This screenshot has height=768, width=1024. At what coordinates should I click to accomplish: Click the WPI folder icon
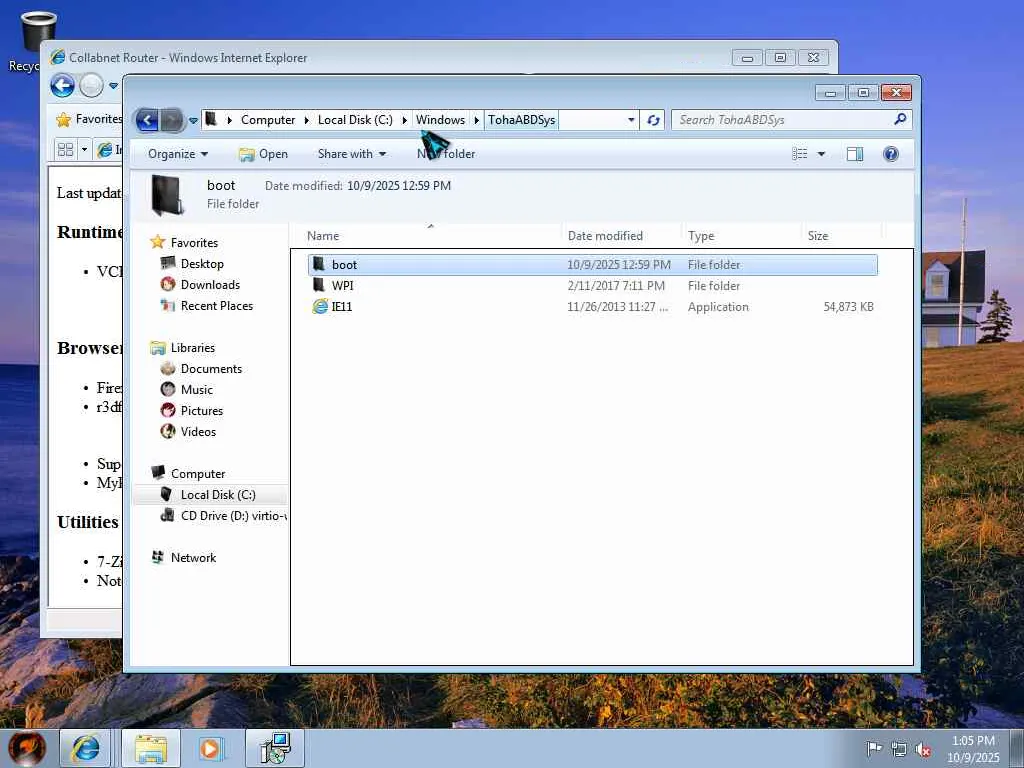319,285
